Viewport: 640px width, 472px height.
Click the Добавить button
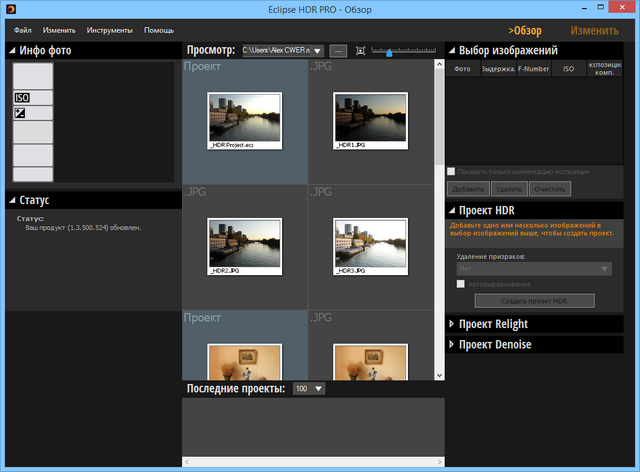(x=466, y=188)
